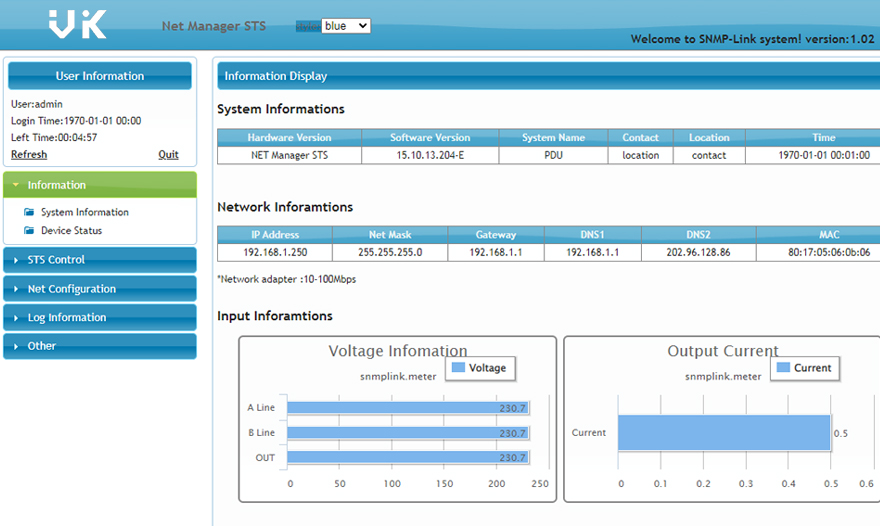The height and width of the screenshot is (526, 880).
Task: Open the color theme dropdown
Action: [x=345, y=26]
